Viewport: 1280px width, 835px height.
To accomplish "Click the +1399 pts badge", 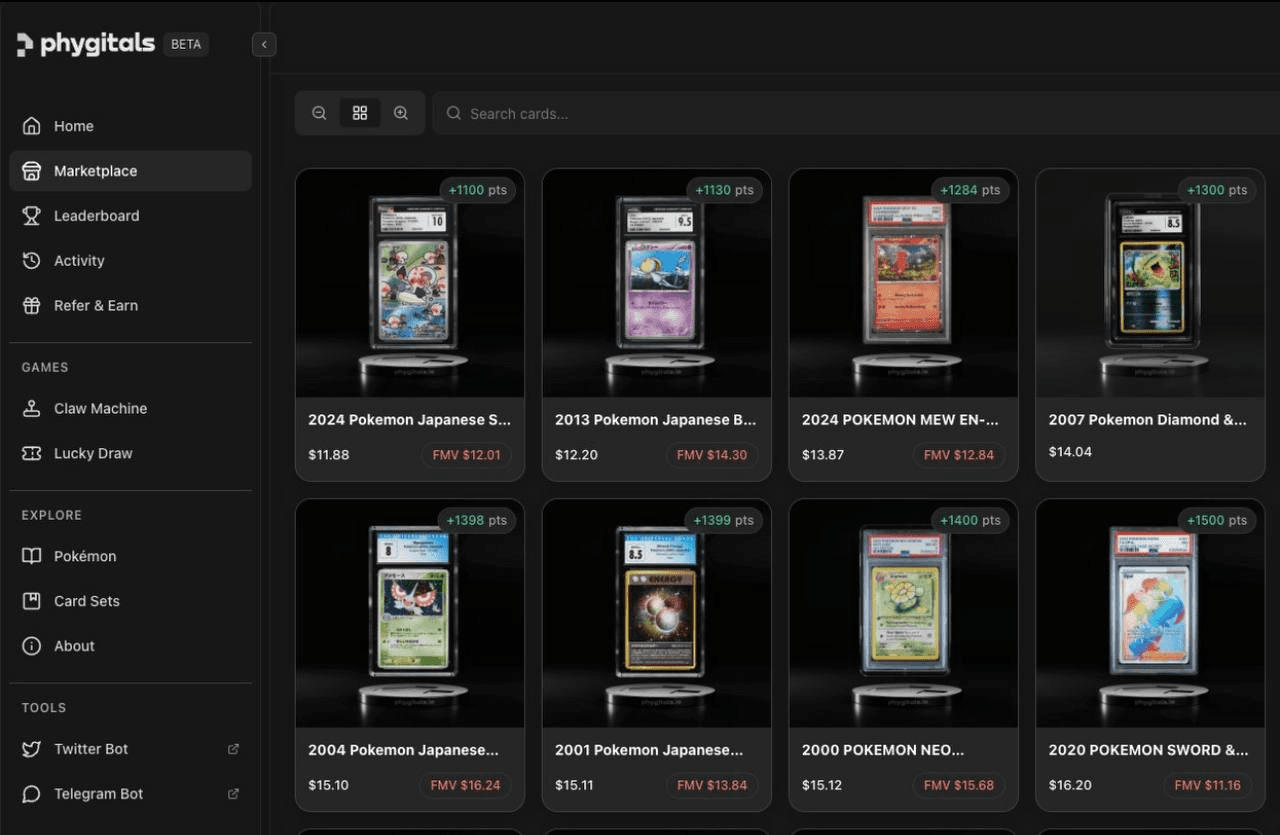I will pyautogui.click(x=723, y=520).
